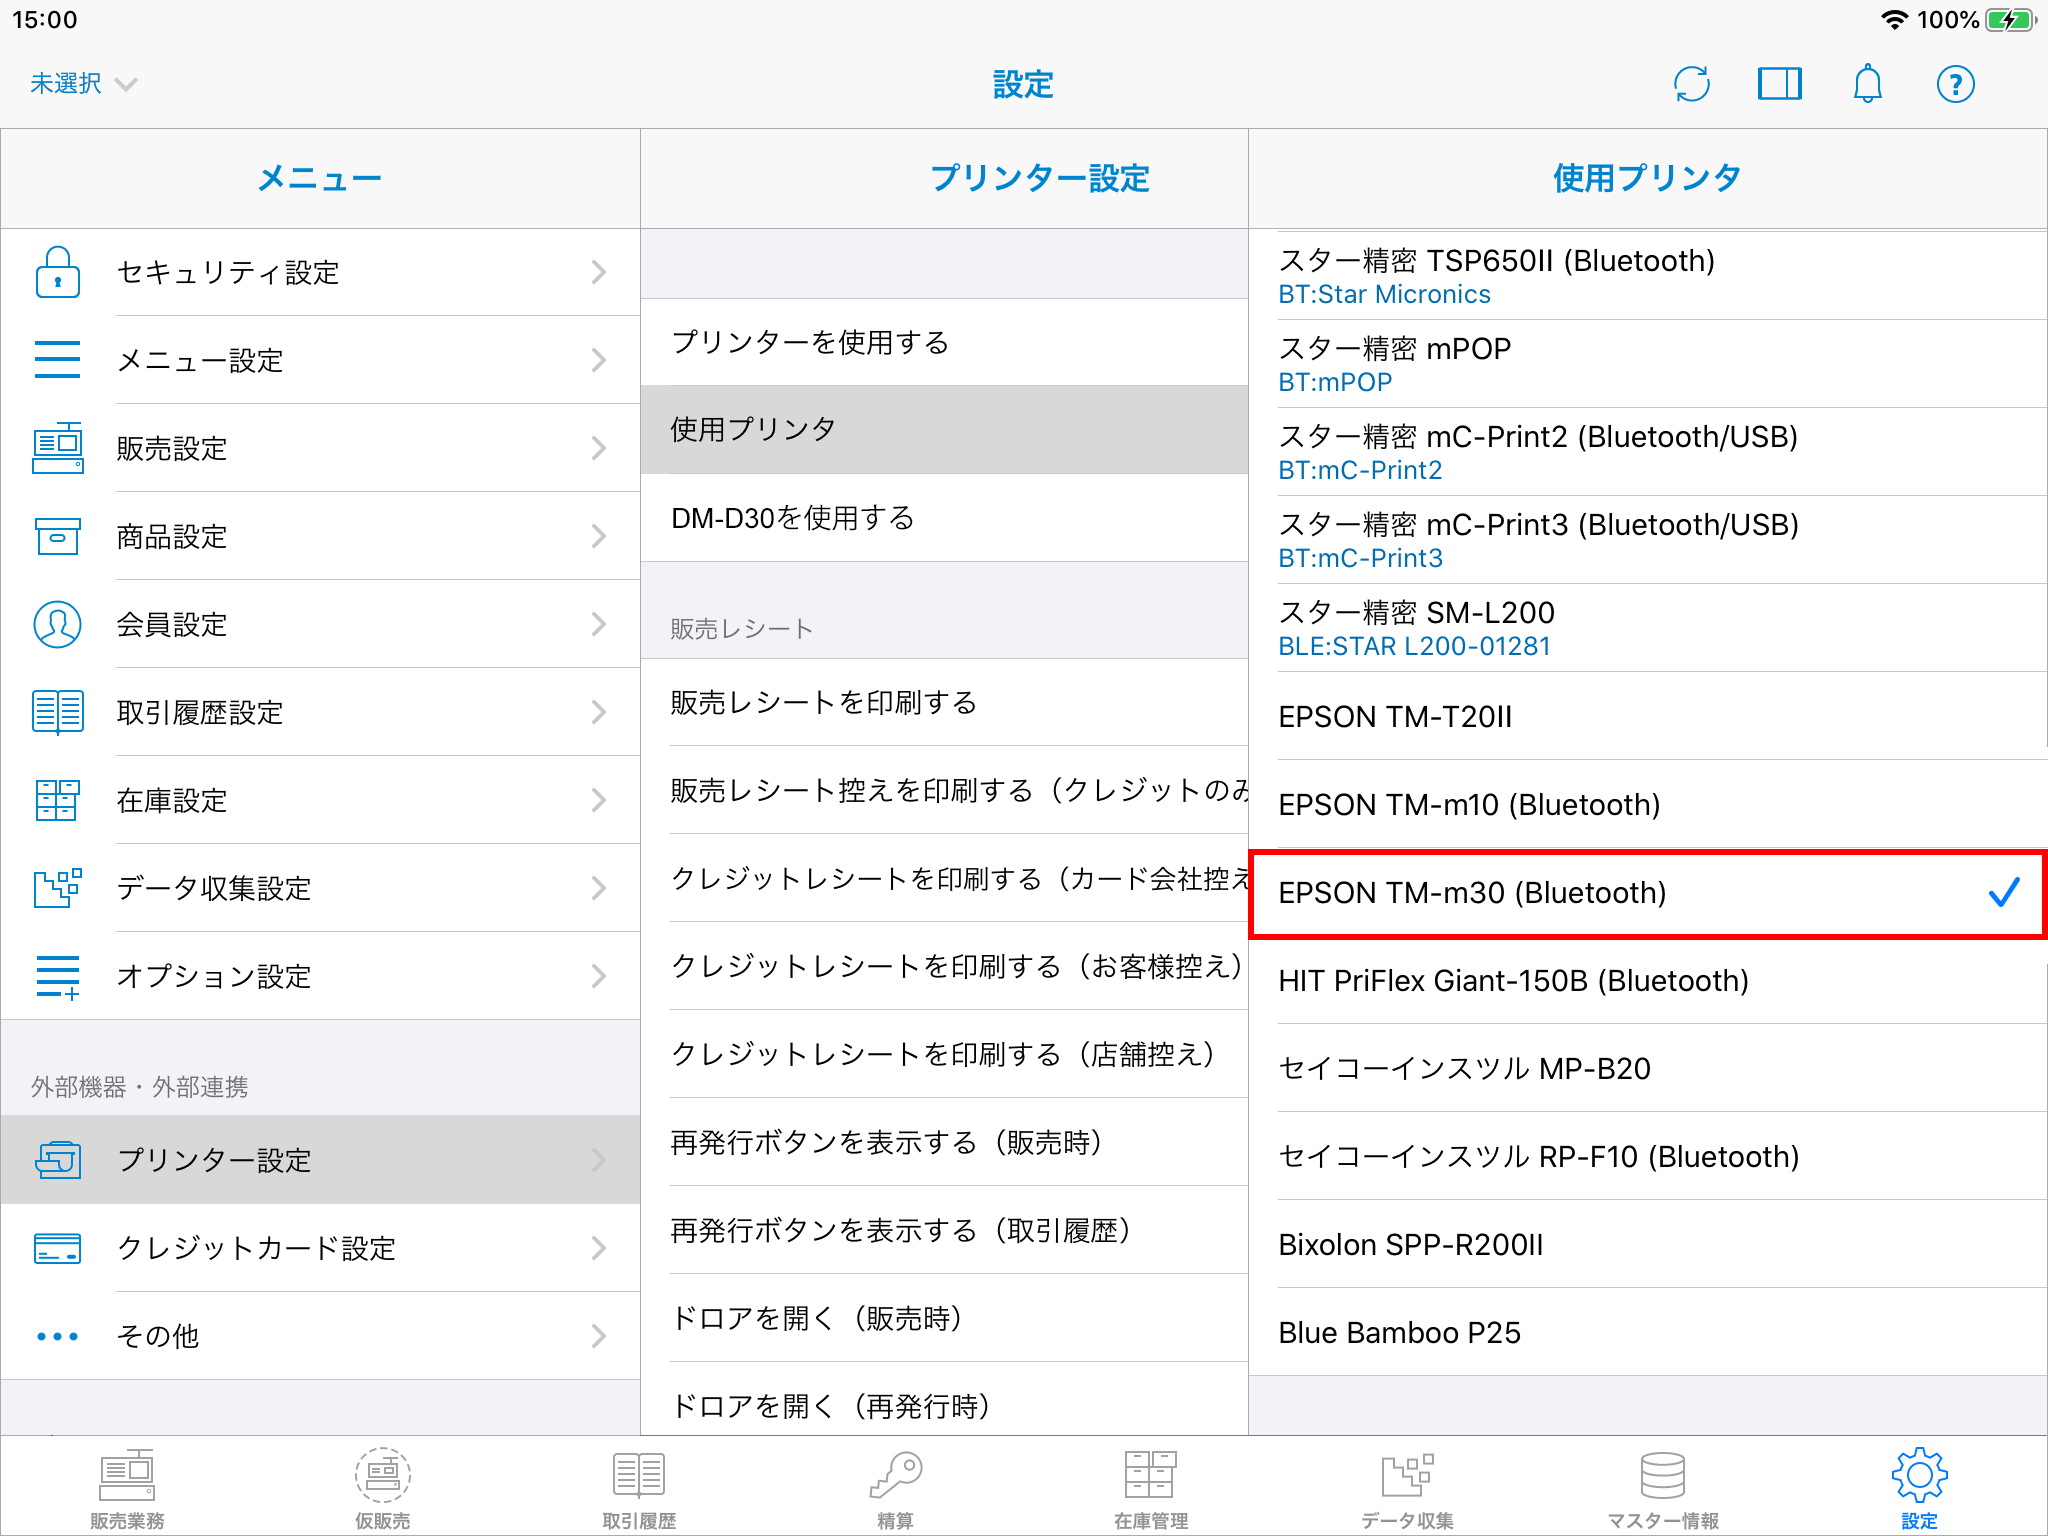2048x1536 pixels.
Task: Open その他 menu row
Action: (x=320, y=1336)
